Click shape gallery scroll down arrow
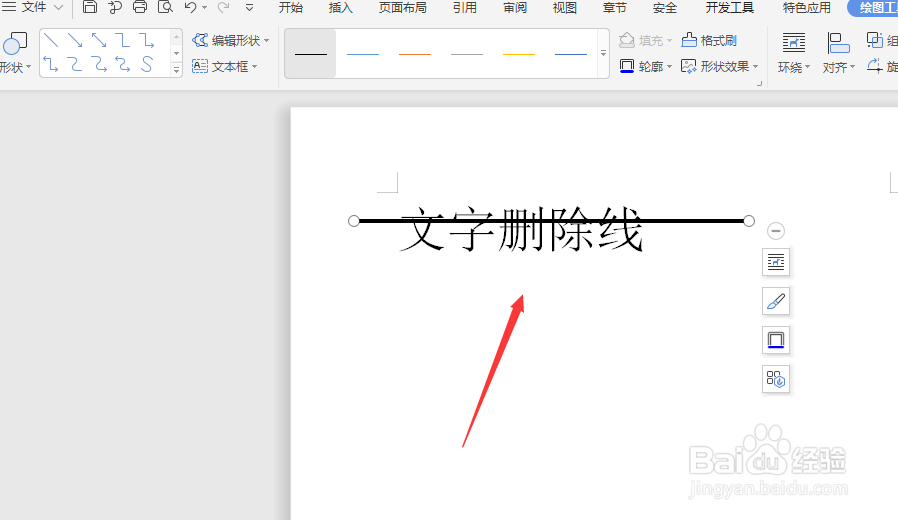Viewport: 898px width, 520px height. pyautogui.click(x=176, y=53)
